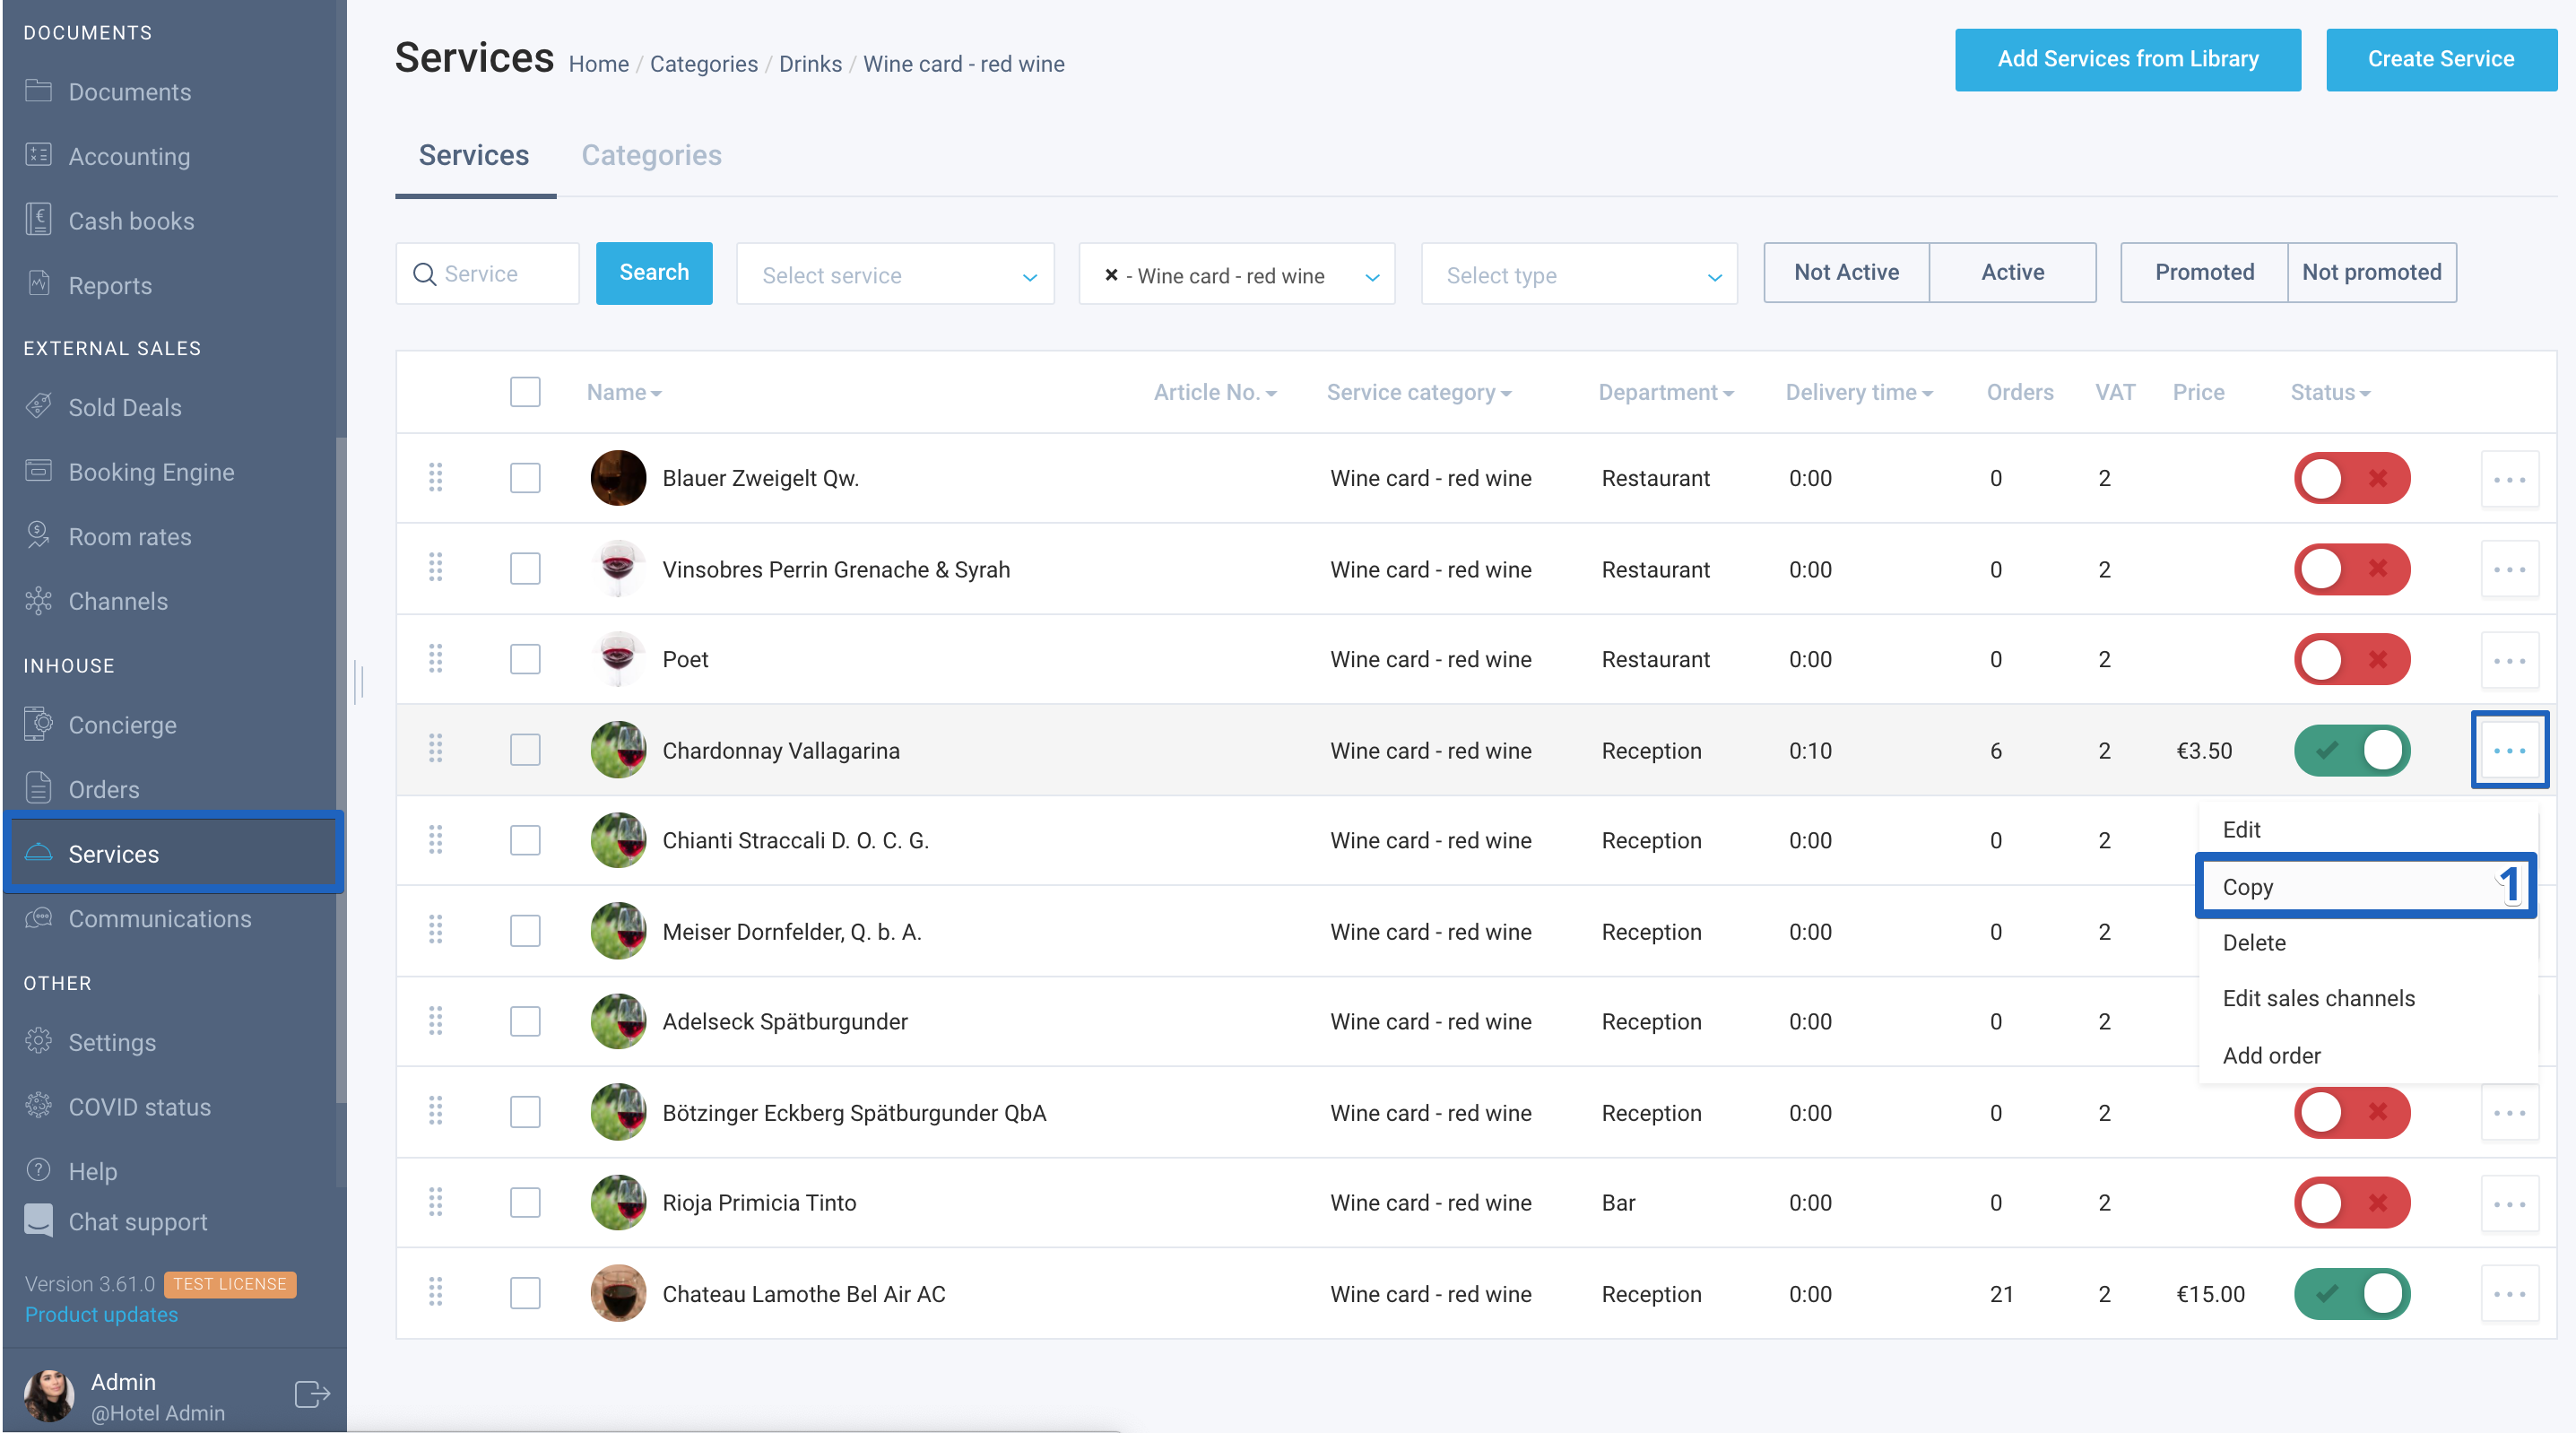The height and width of the screenshot is (1433, 2576).
Task: Open the Select type dropdown
Action: click(1579, 274)
